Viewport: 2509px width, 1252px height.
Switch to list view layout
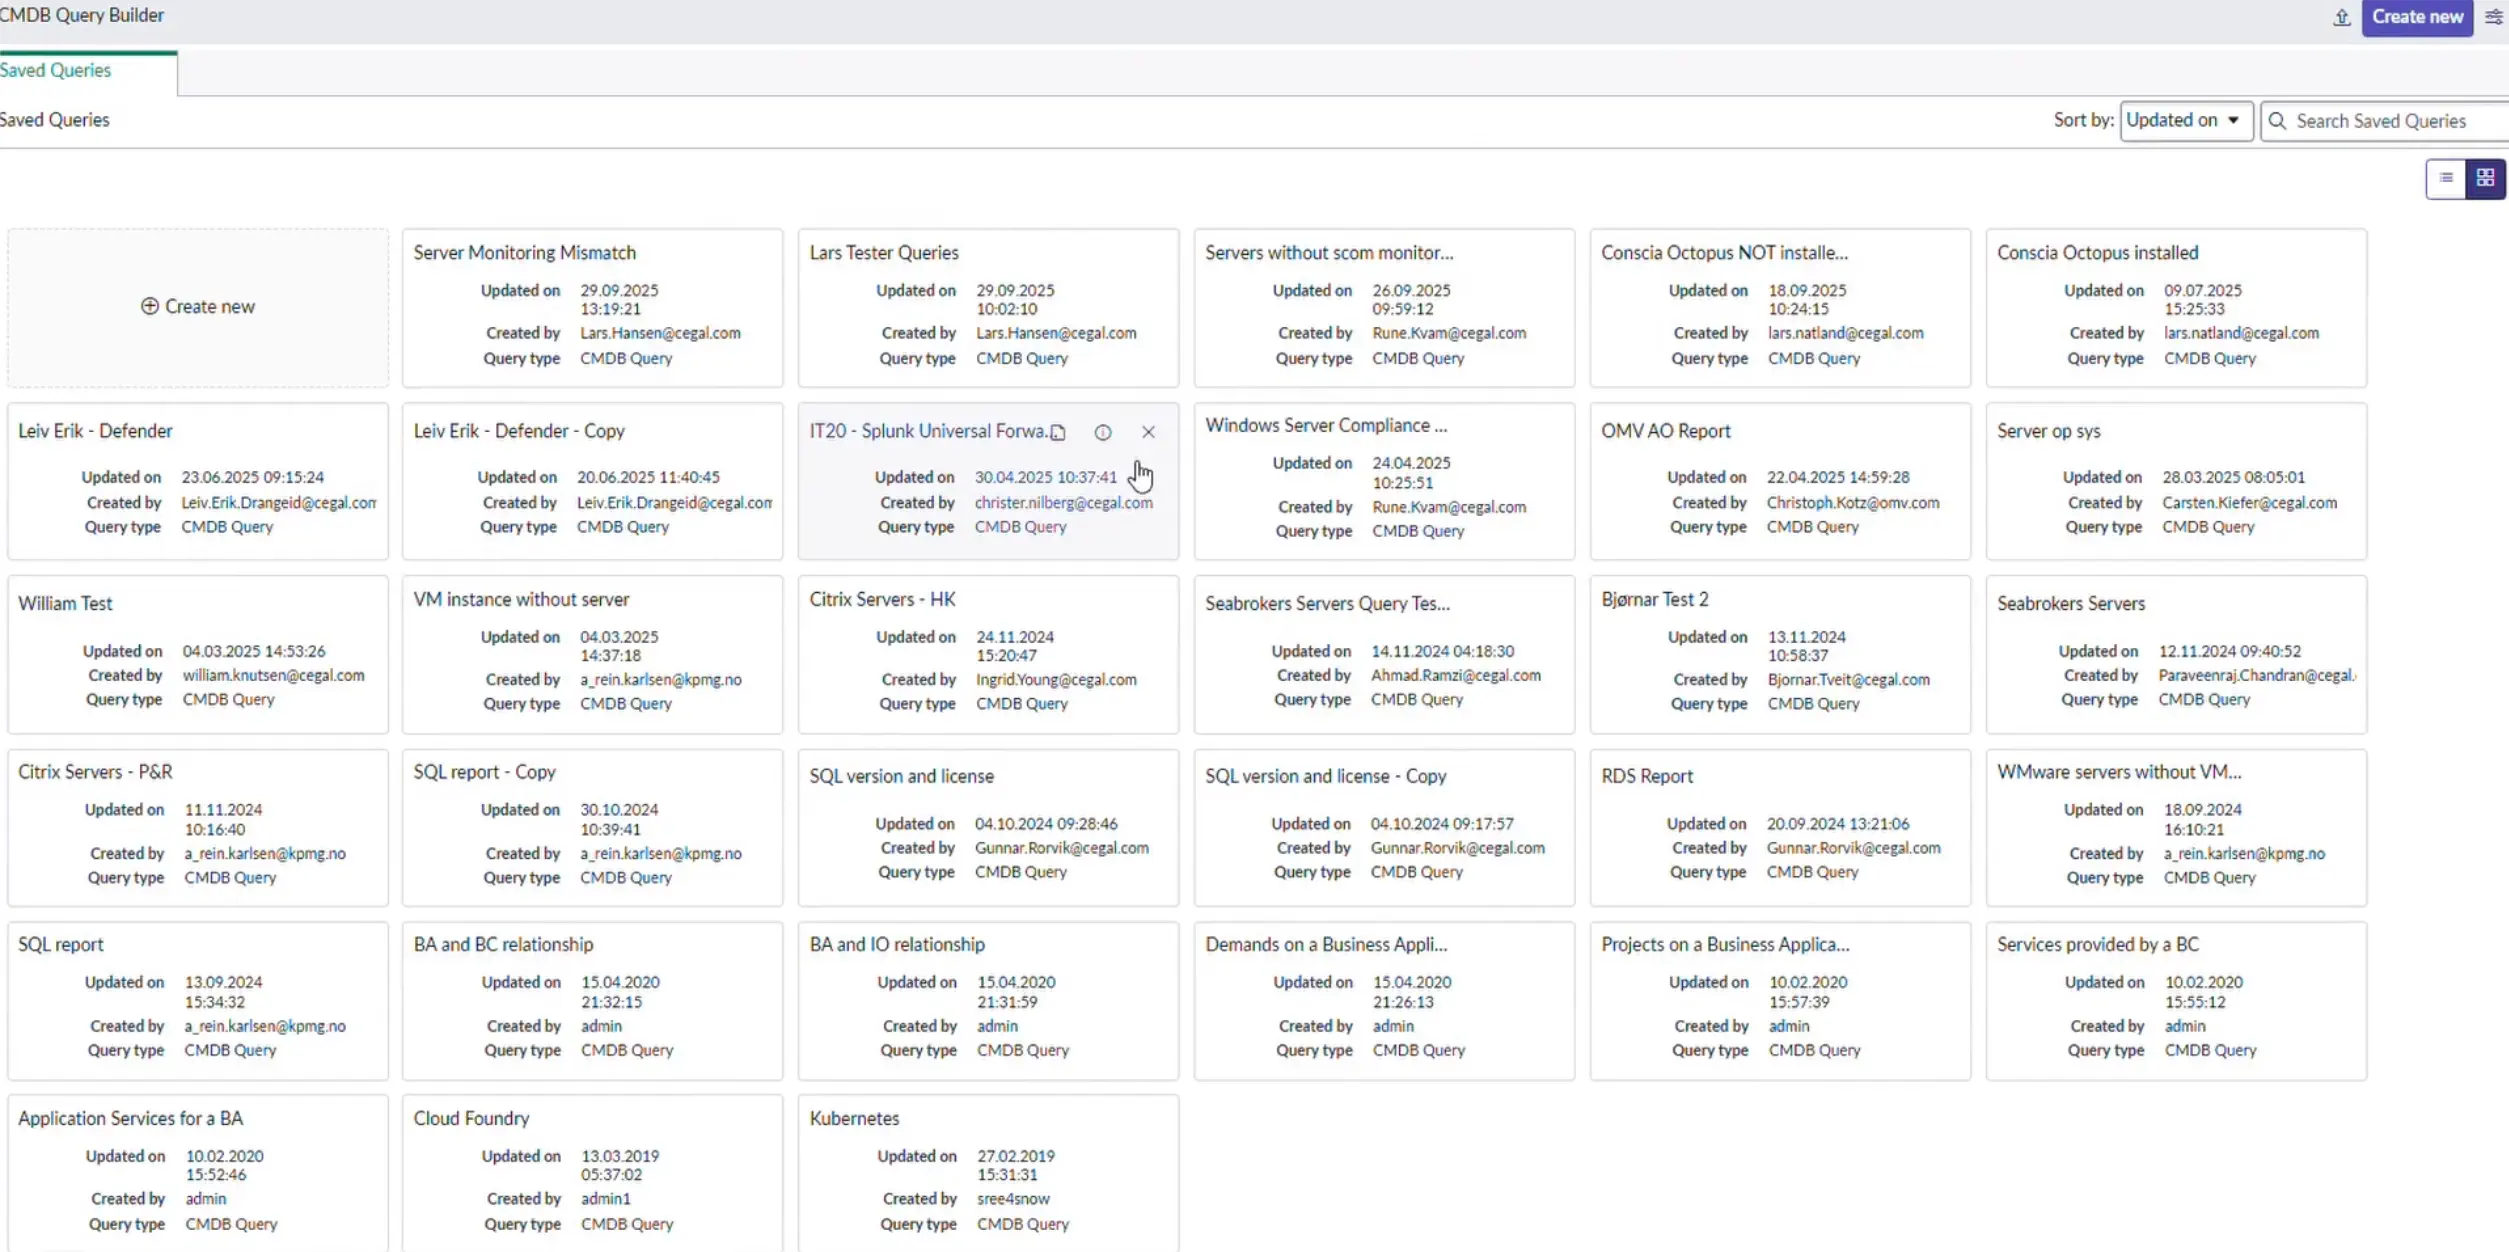coord(2446,179)
